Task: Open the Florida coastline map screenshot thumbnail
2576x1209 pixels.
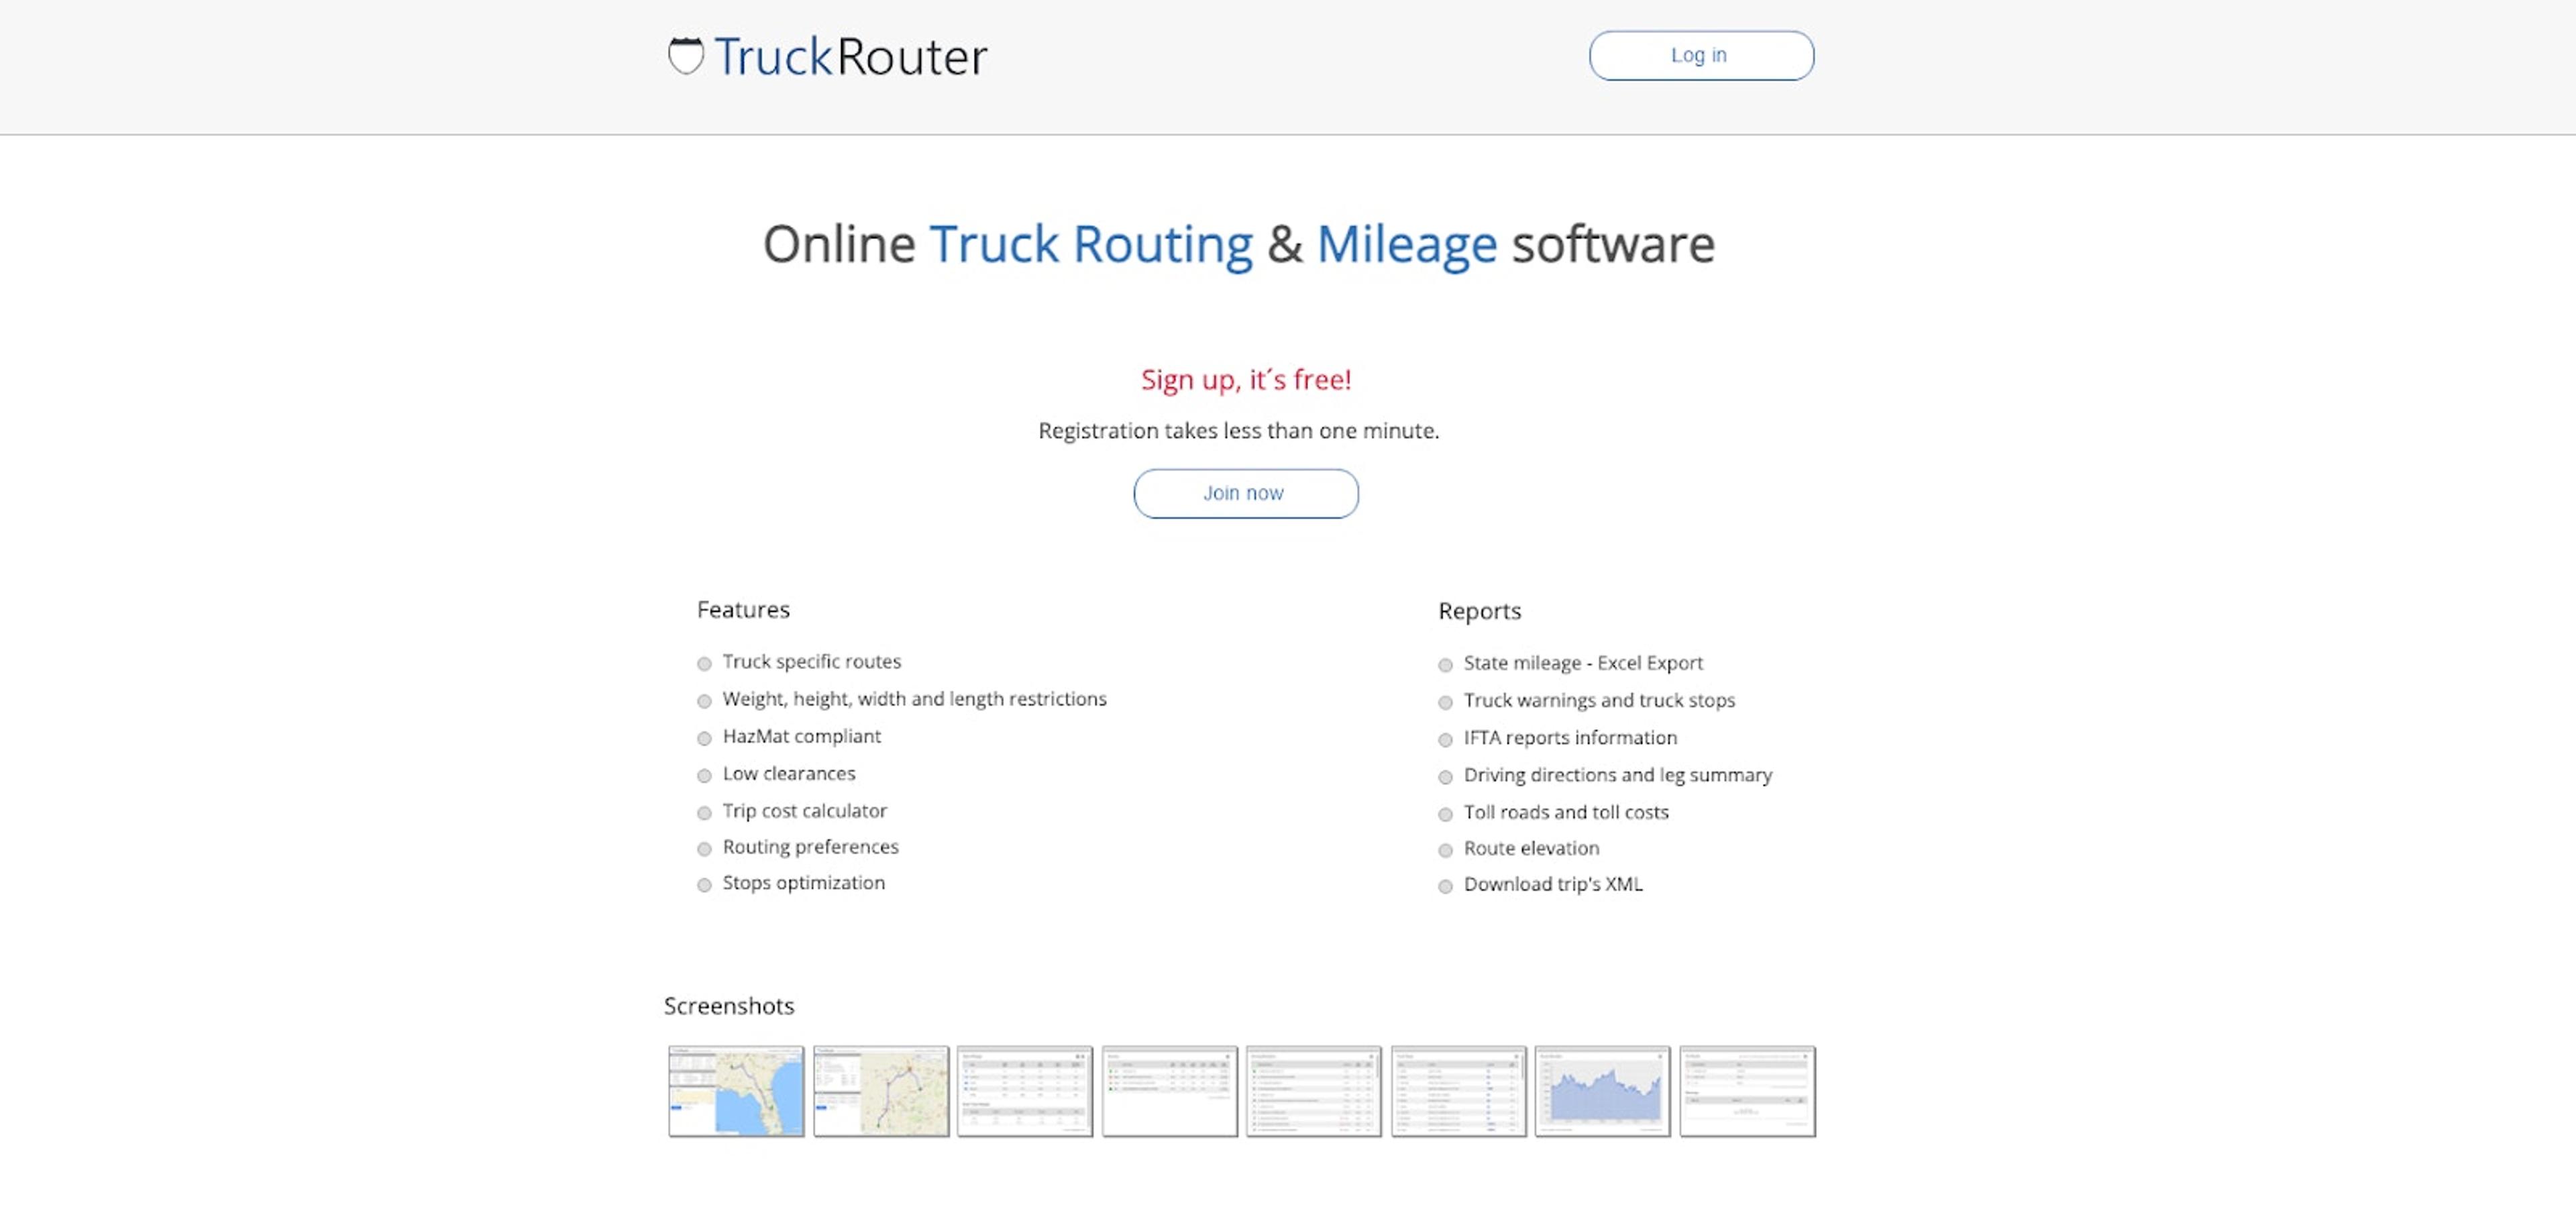Action: pos(736,1091)
